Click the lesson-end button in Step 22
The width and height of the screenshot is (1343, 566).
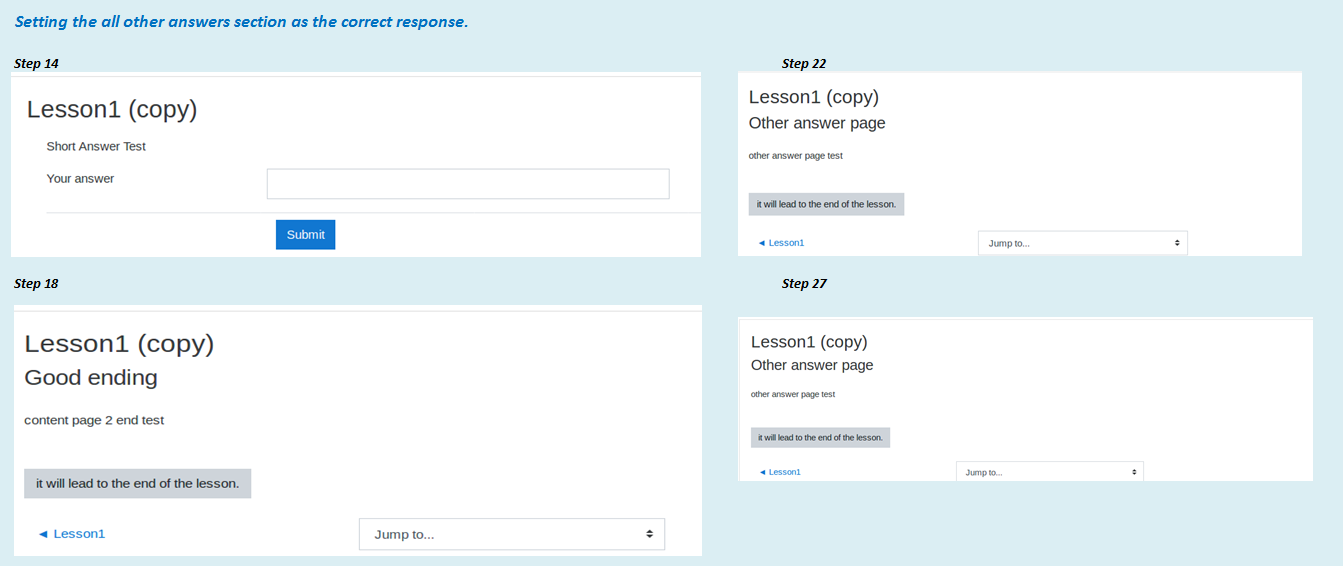pyautogui.click(x=826, y=204)
